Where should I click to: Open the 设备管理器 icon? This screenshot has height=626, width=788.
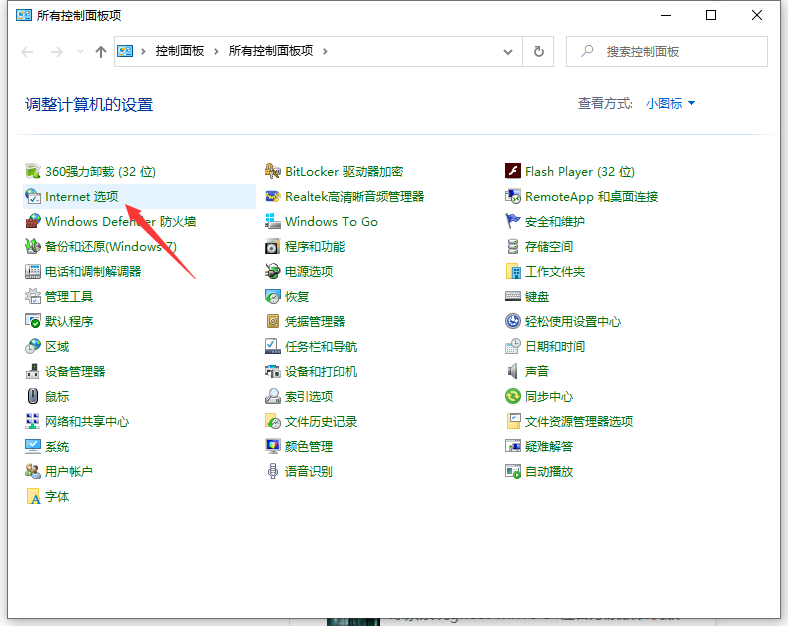(x=33, y=372)
